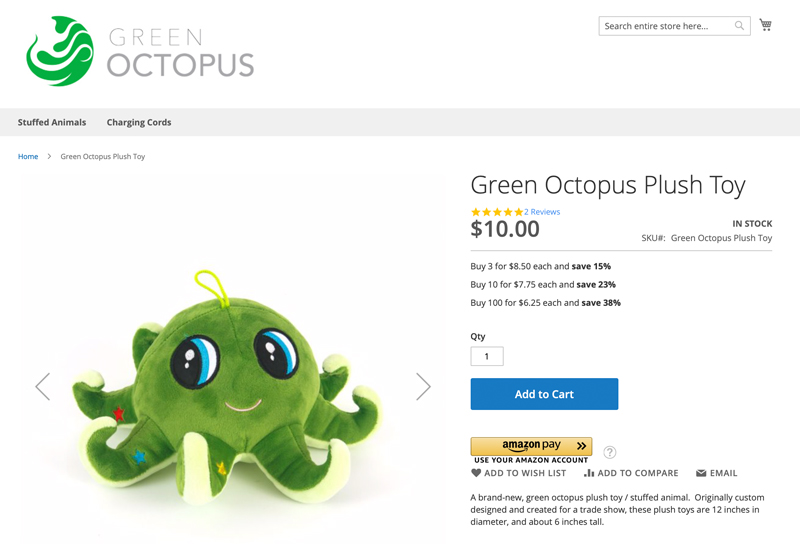Go to Home breadcrumb link
Screen dimensions: 800x544
(28, 156)
